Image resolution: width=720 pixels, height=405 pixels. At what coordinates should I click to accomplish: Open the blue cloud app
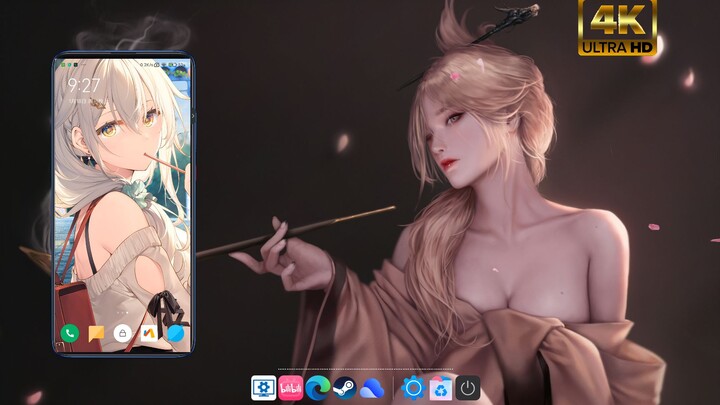(372, 389)
